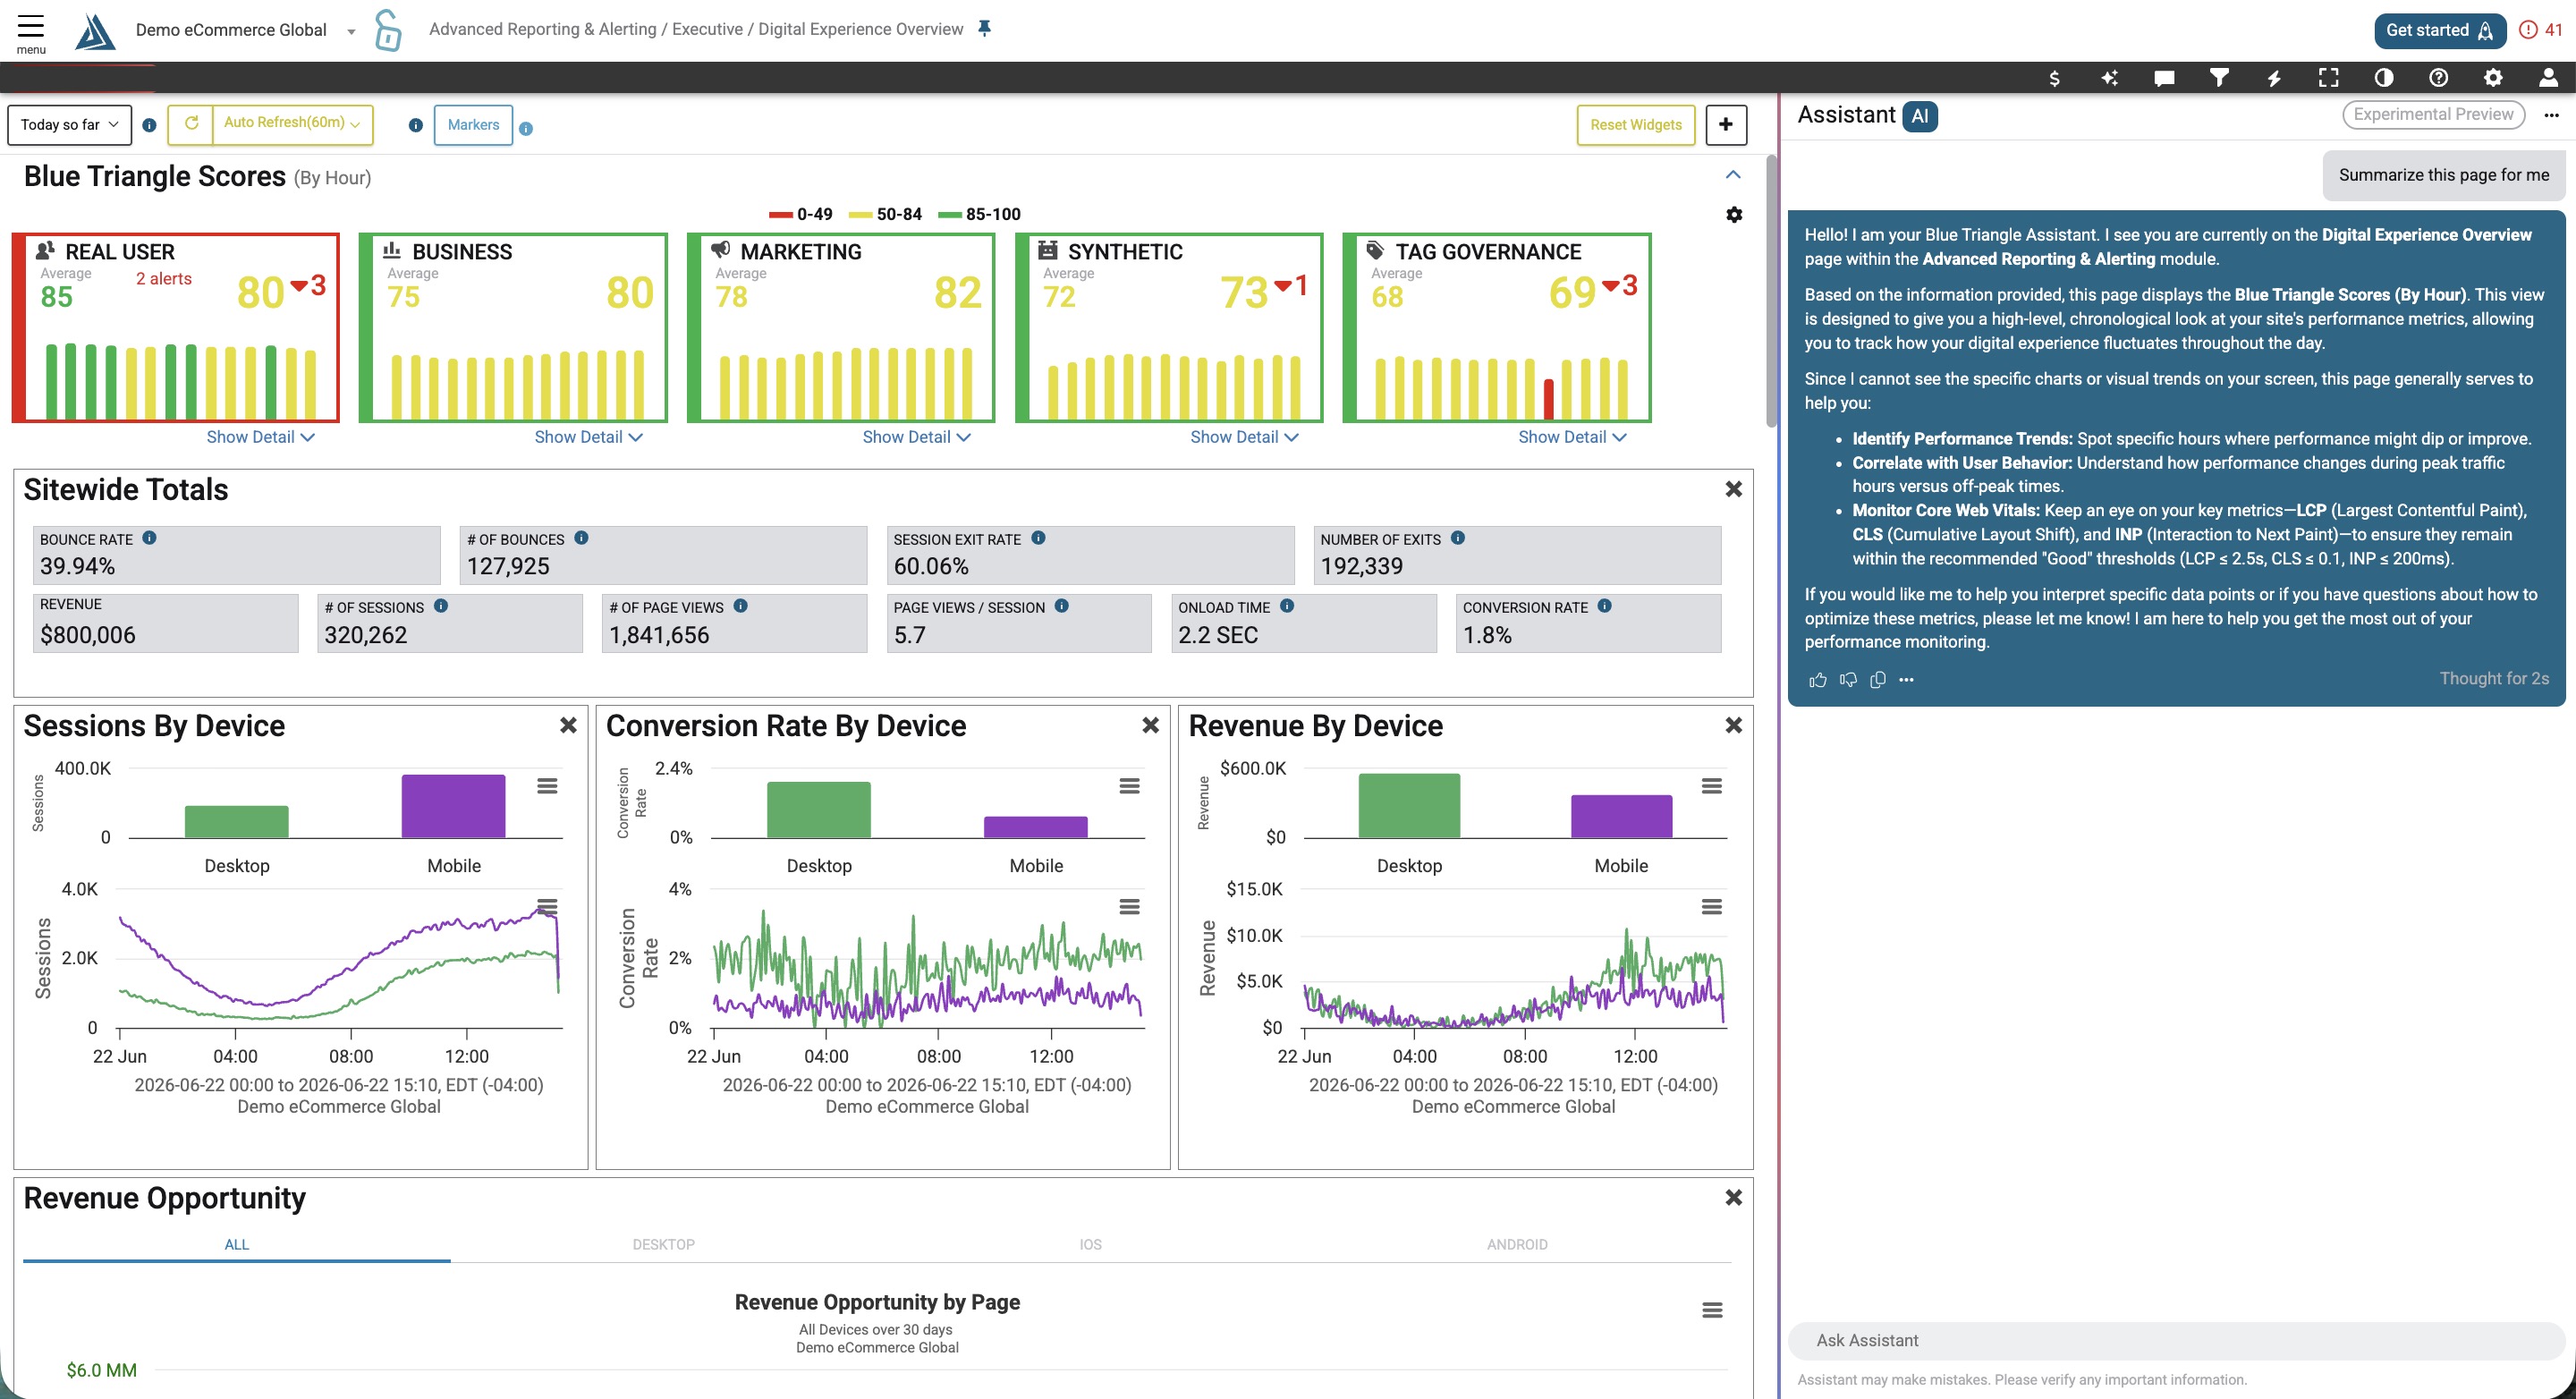Click the Reset Widgets button
2576x1399 pixels.
point(1636,125)
